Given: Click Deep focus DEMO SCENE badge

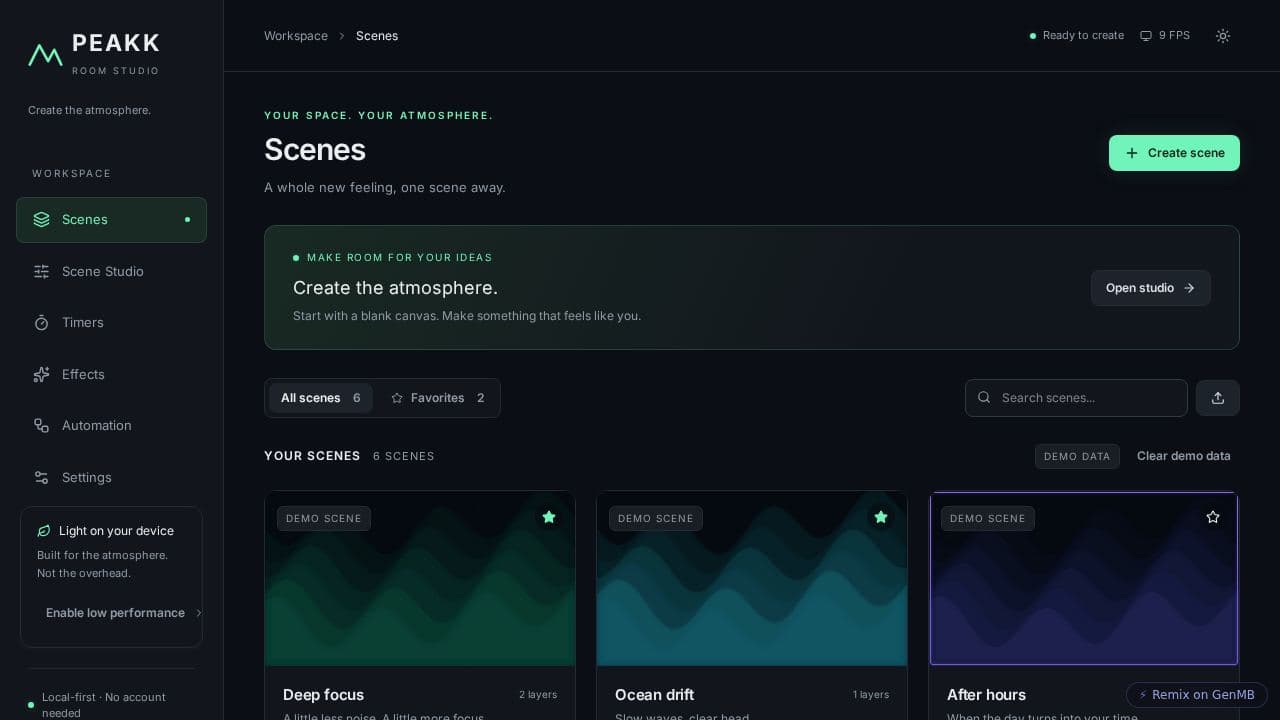Looking at the screenshot, I should 324,518.
